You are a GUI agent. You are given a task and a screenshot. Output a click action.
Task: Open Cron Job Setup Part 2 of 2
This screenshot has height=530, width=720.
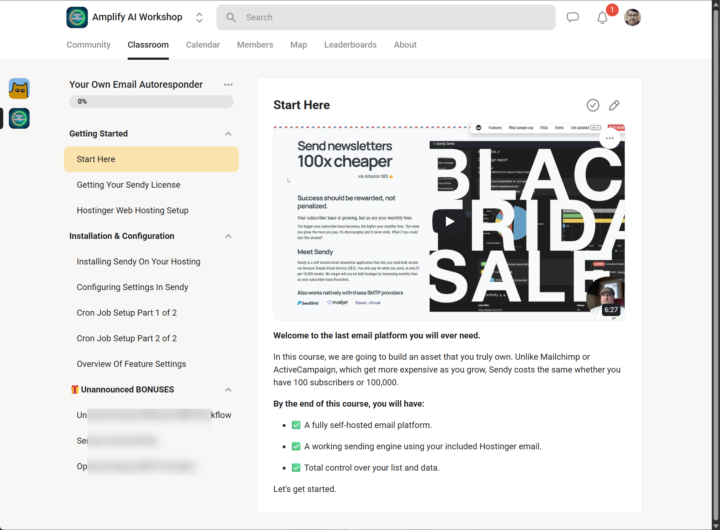126,338
